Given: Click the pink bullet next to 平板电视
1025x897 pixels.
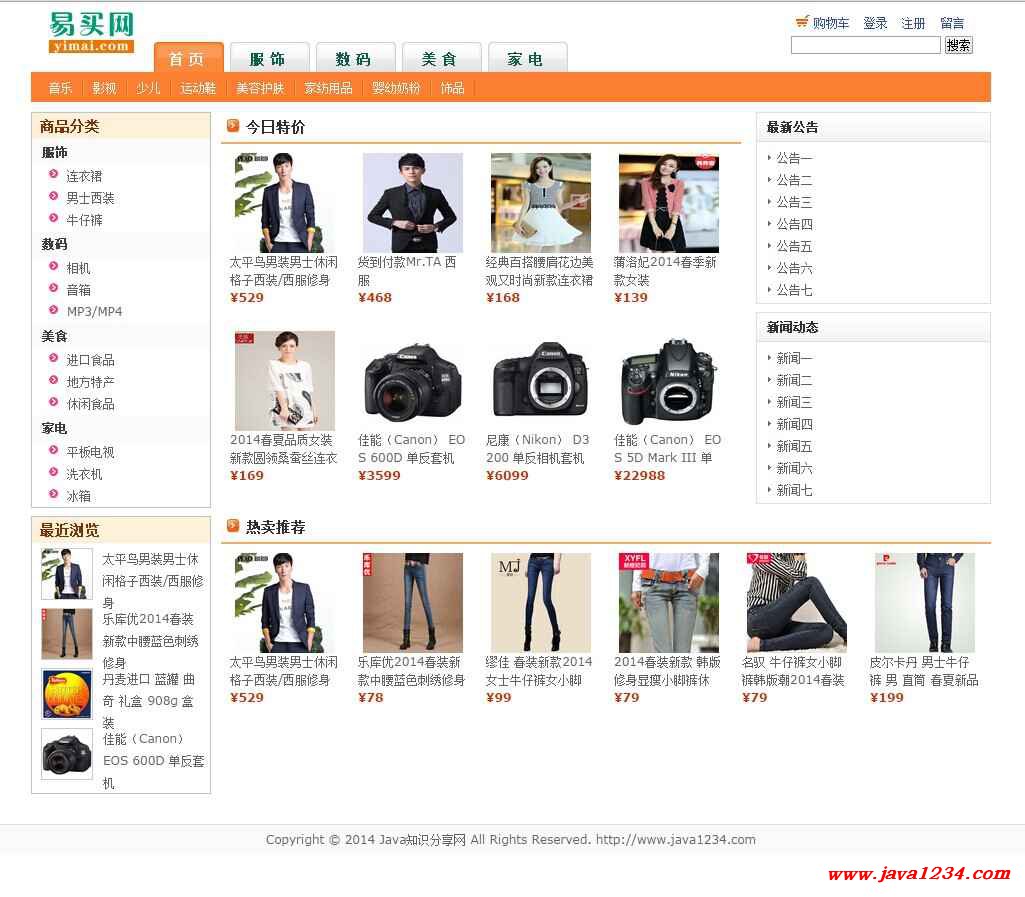Looking at the screenshot, I should 54,451.
